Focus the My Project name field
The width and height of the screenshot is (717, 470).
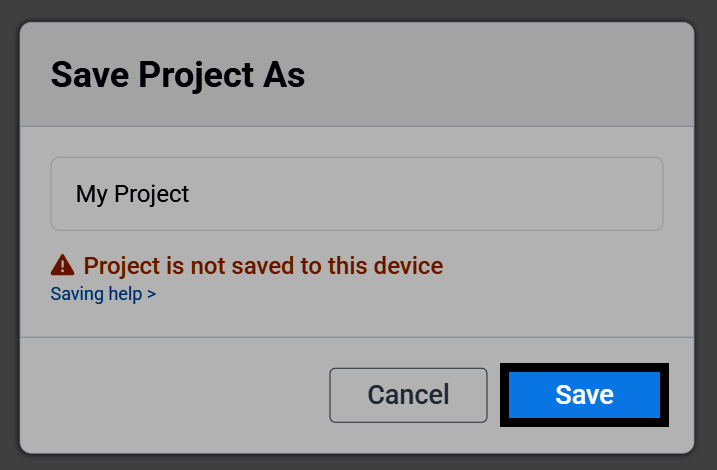click(x=357, y=194)
